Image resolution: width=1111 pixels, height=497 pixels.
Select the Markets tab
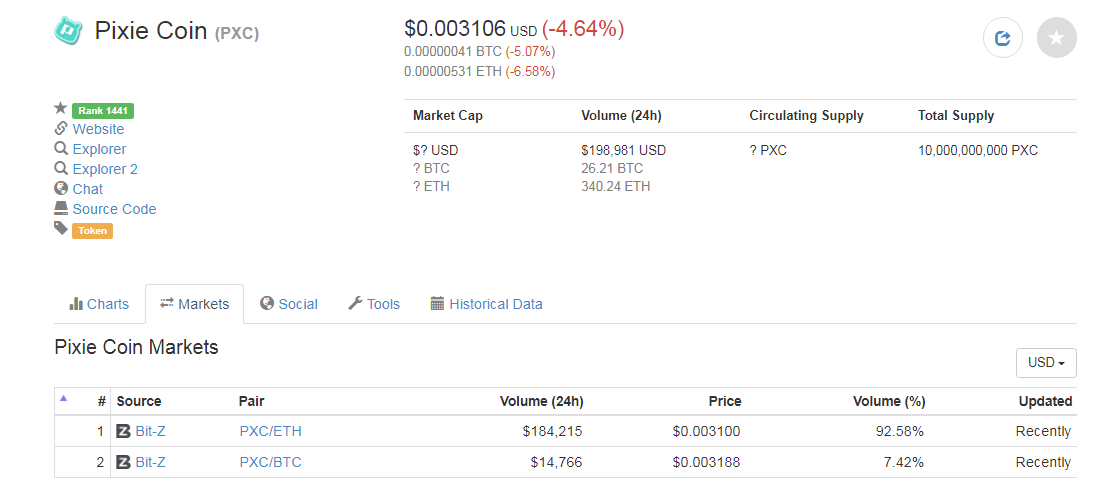pyautogui.click(x=195, y=304)
